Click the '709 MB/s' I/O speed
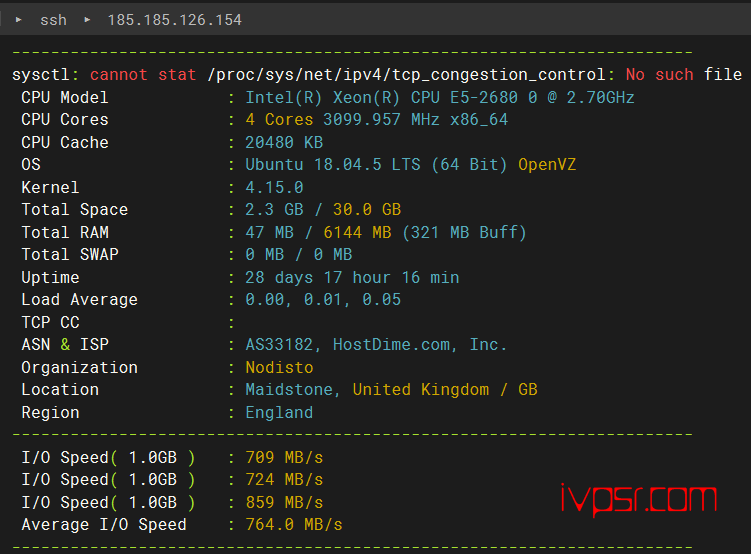 (x=284, y=458)
